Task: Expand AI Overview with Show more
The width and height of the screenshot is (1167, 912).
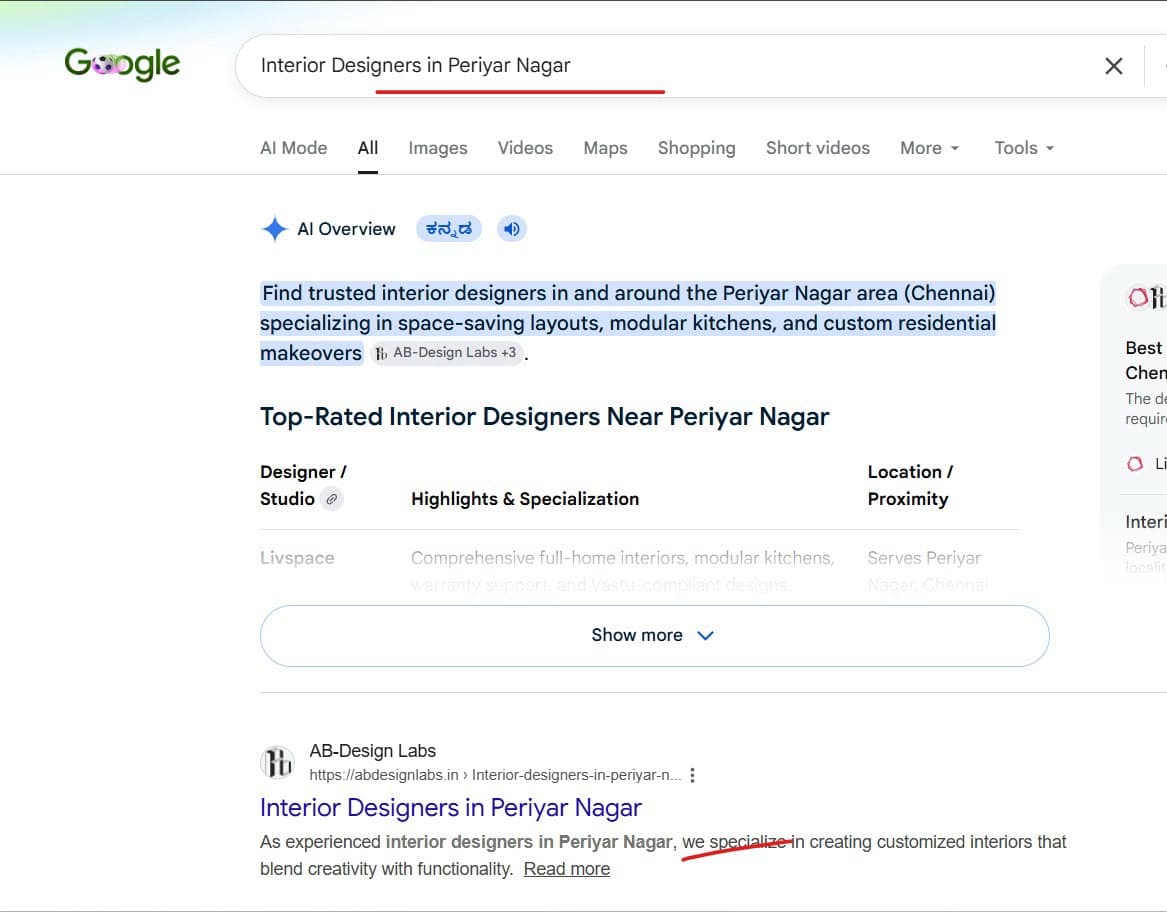Action: [x=654, y=636]
